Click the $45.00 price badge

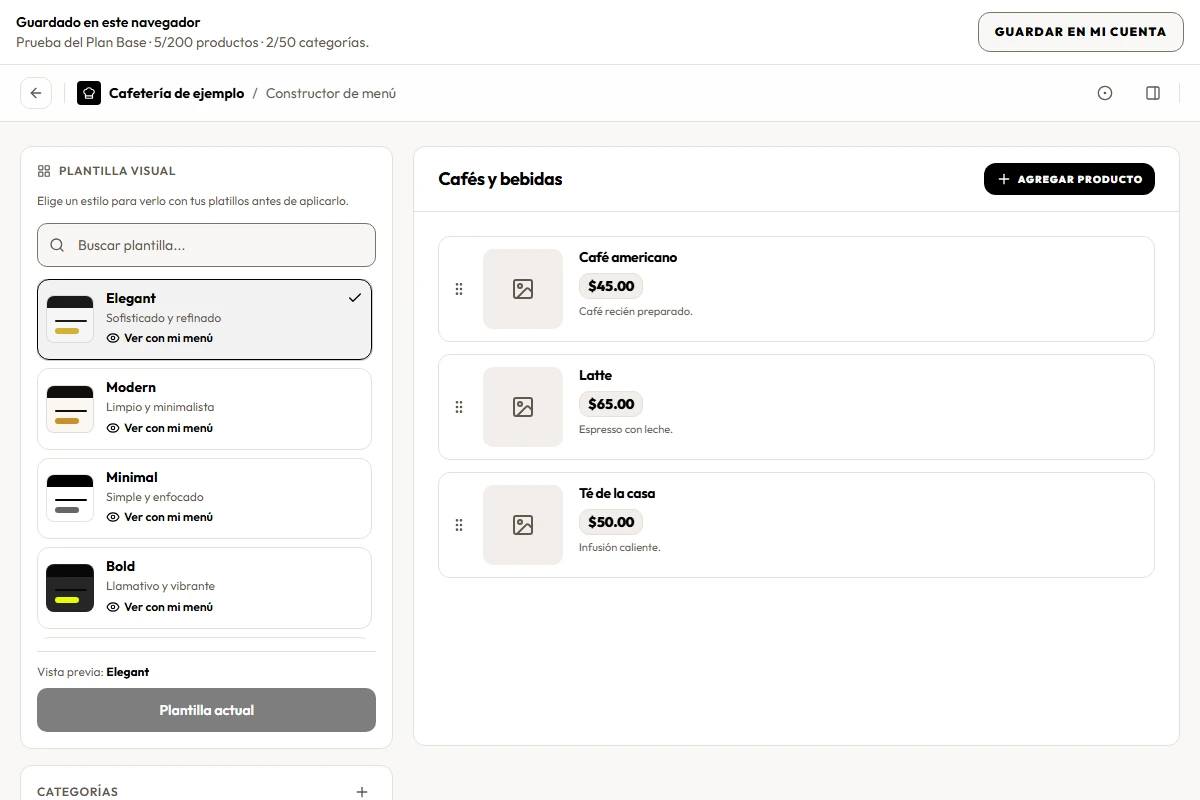point(611,286)
